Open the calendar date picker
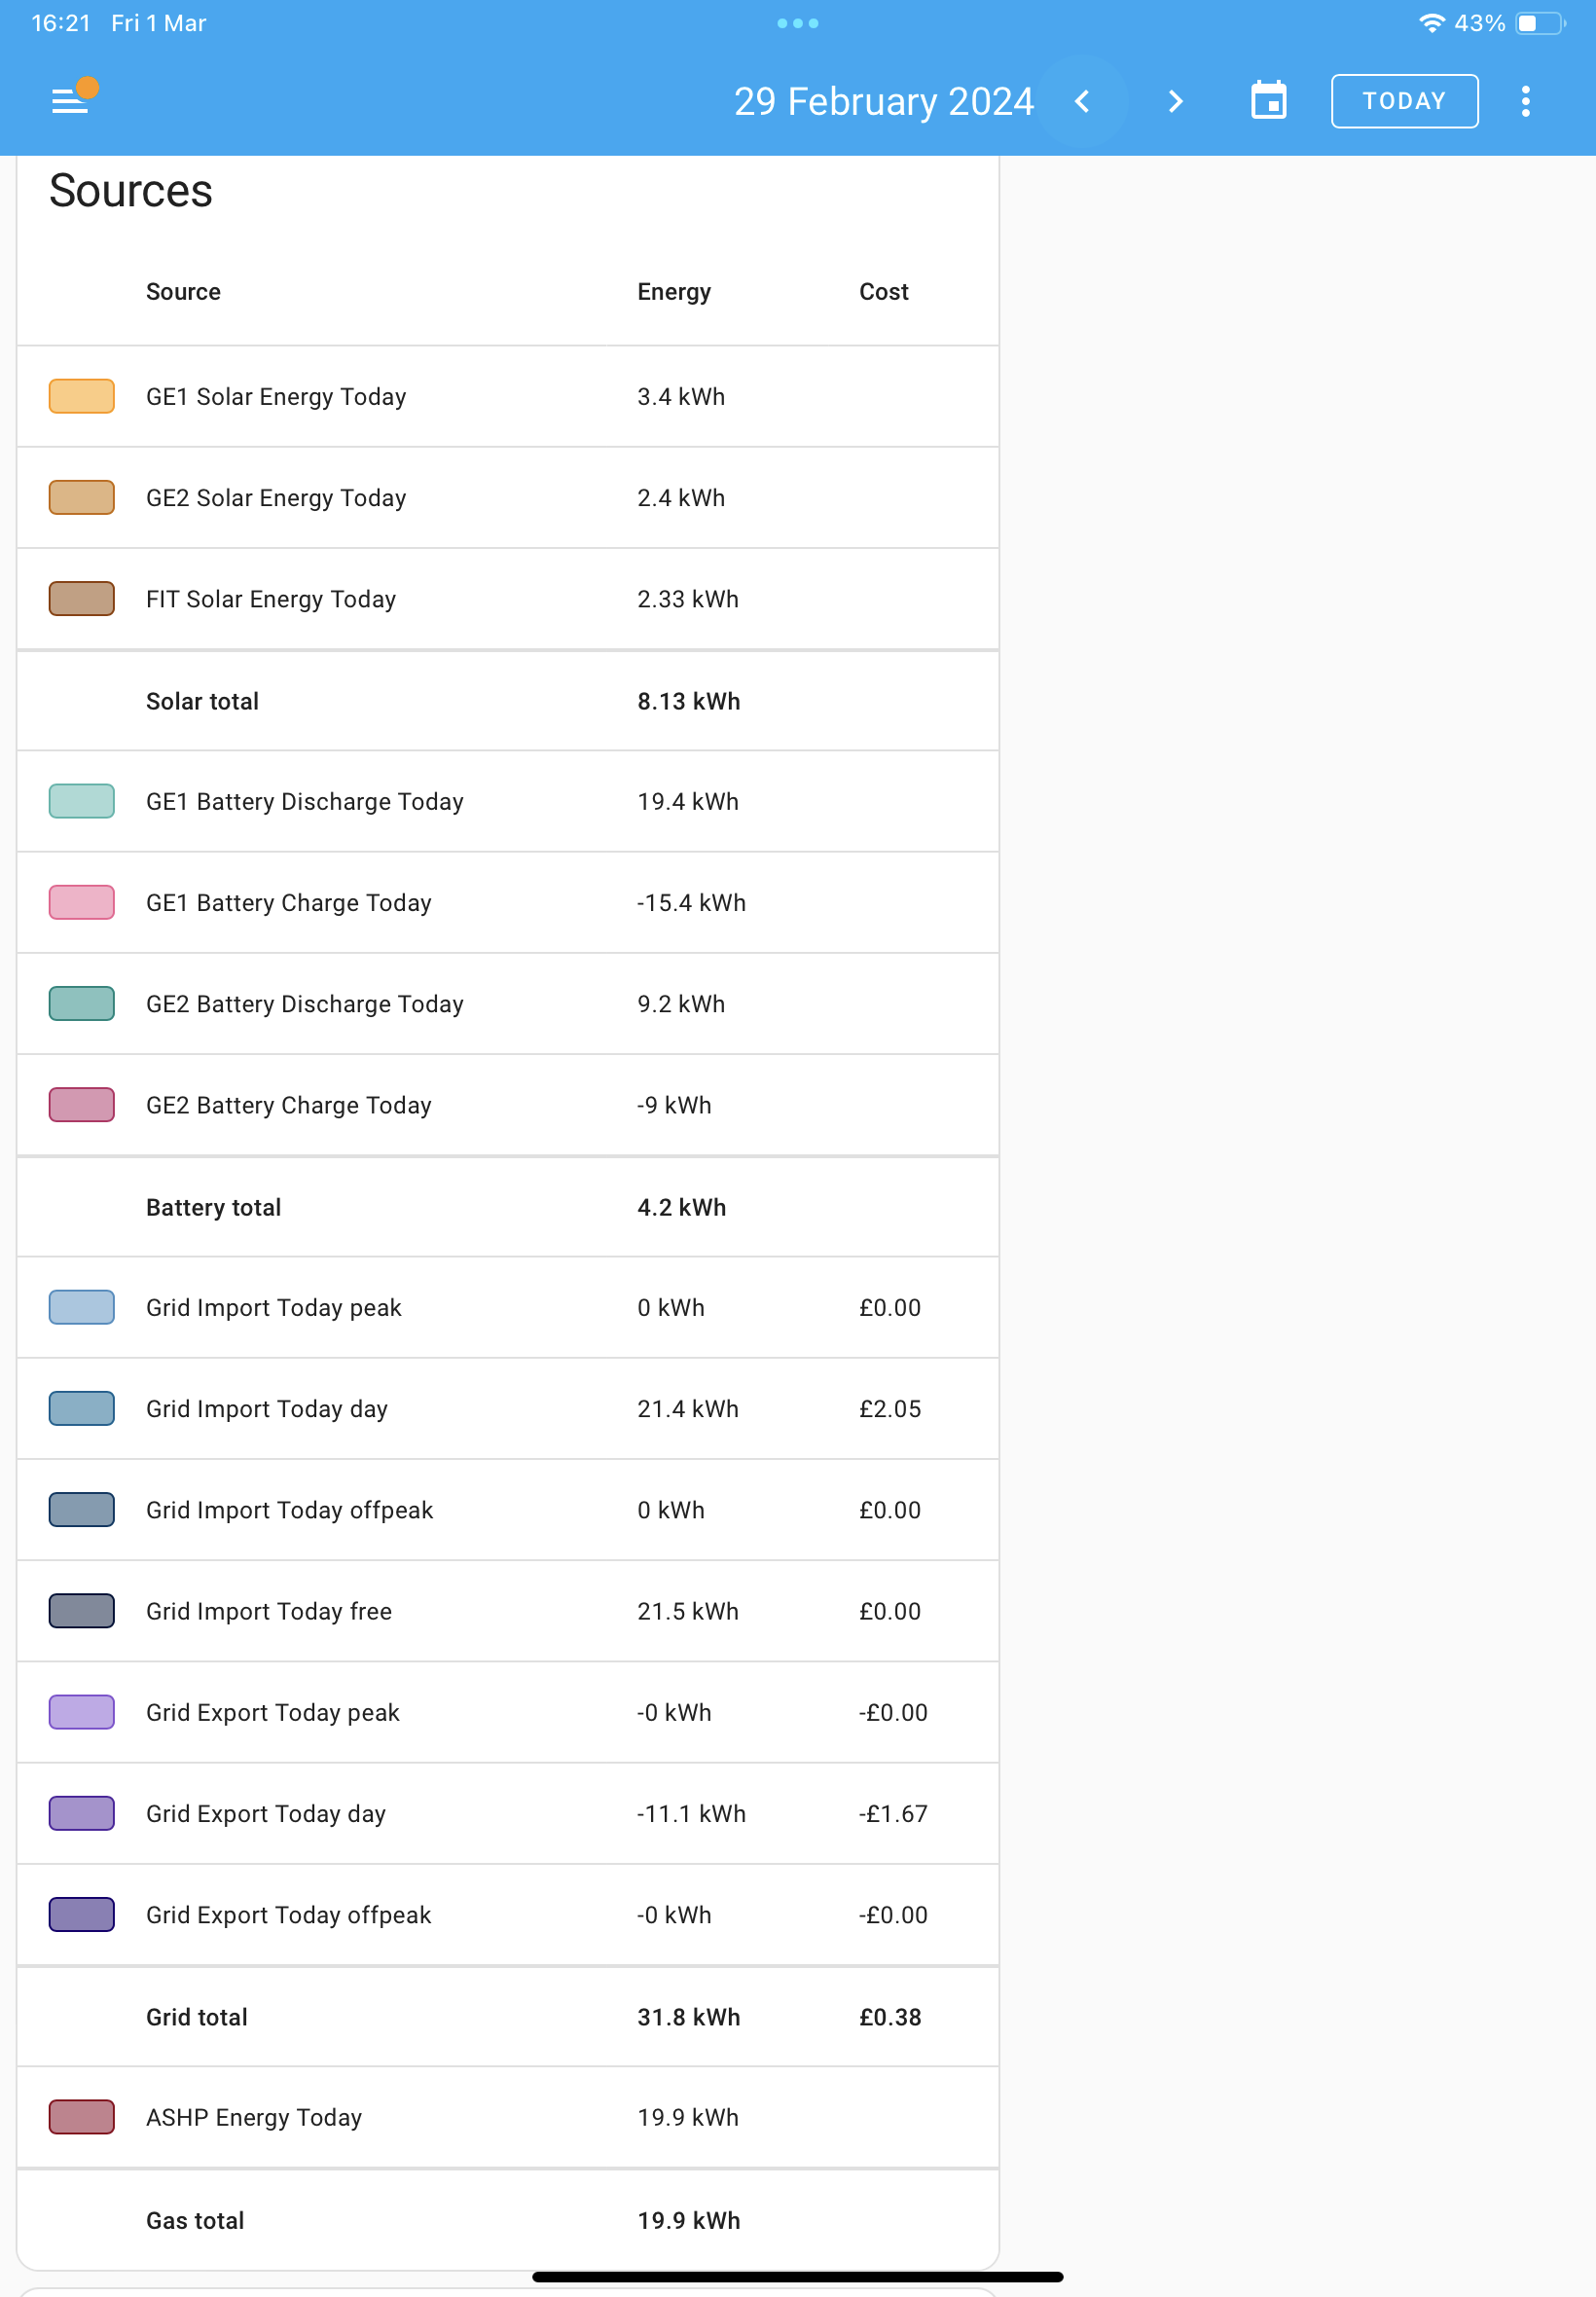This screenshot has height=2297, width=1596. pyautogui.click(x=1268, y=101)
